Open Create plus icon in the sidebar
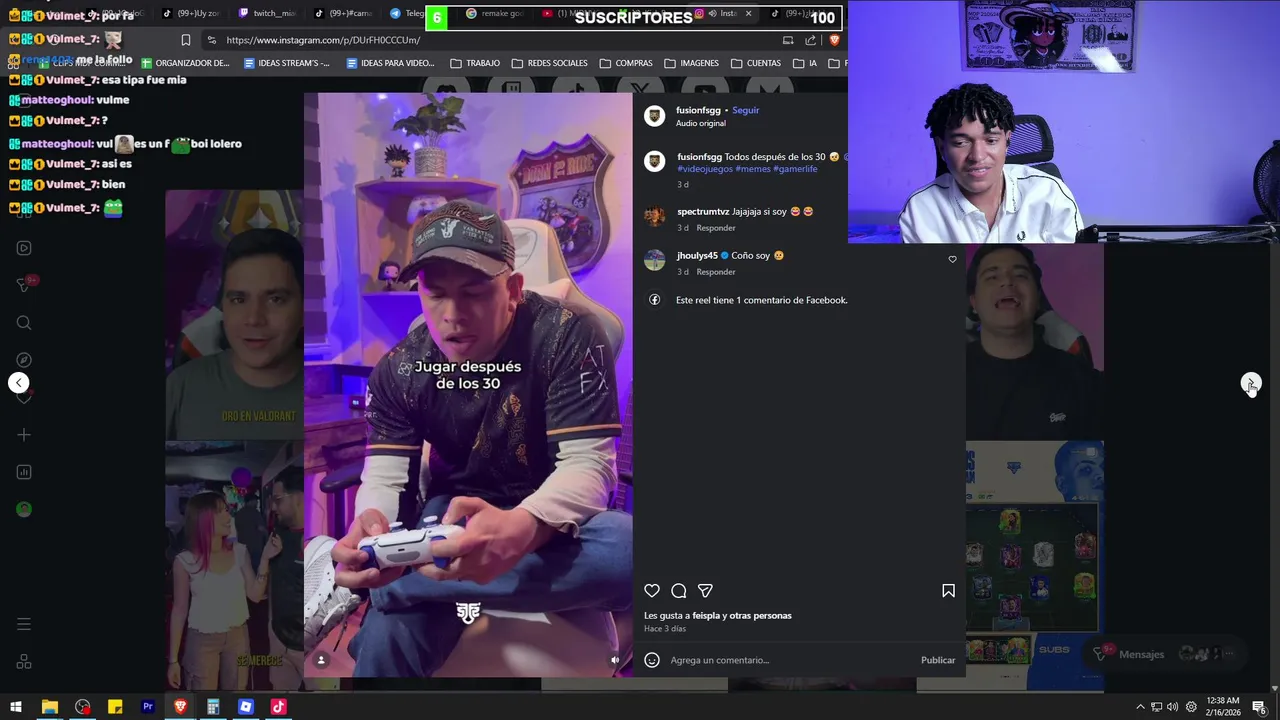The width and height of the screenshot is (1280, 720). click(x=24, y=435)
